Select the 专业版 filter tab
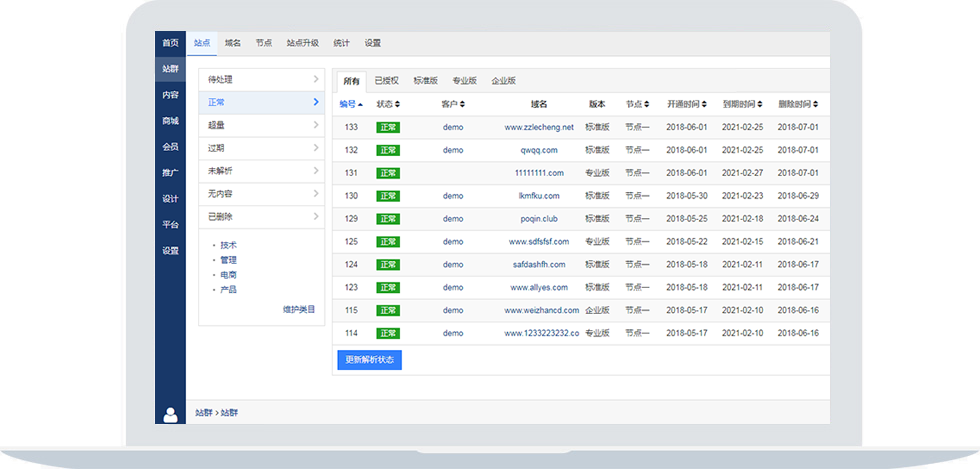 coord(464,81)
